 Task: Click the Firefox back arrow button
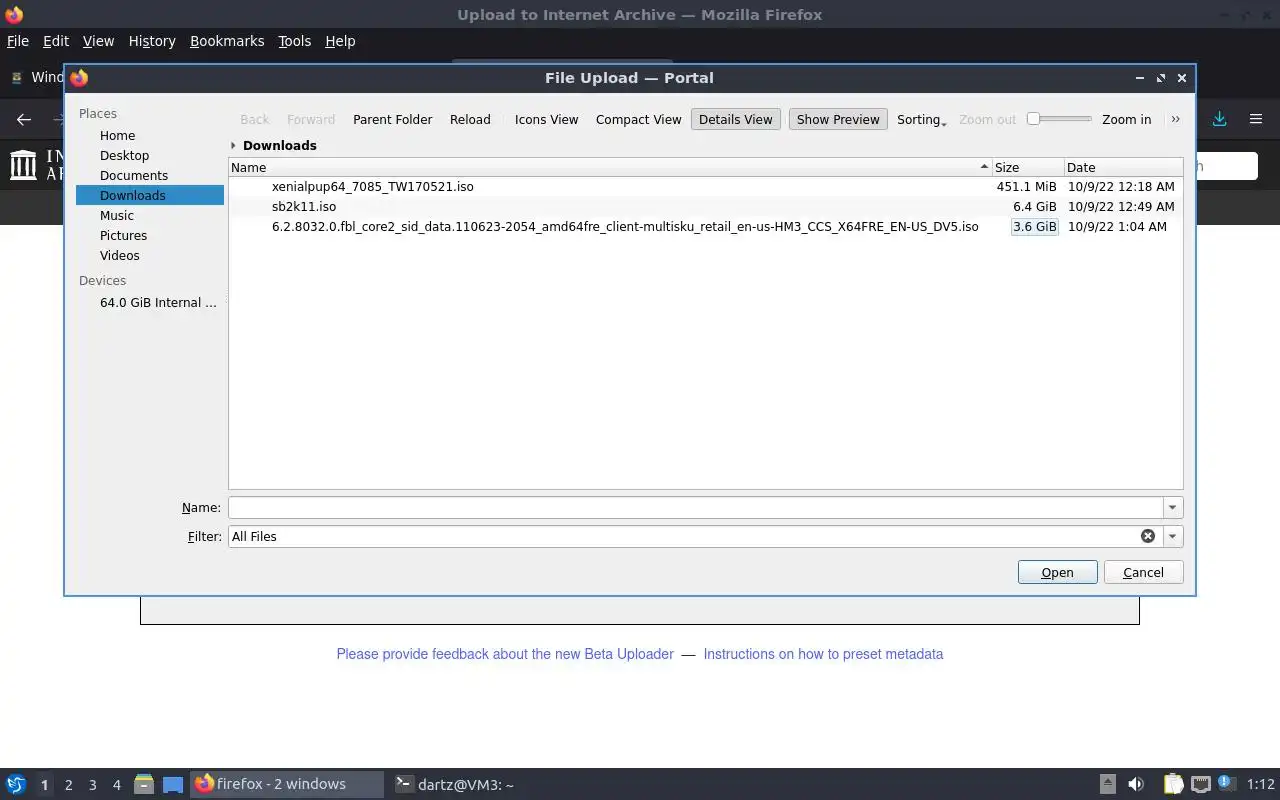point(24,119)
